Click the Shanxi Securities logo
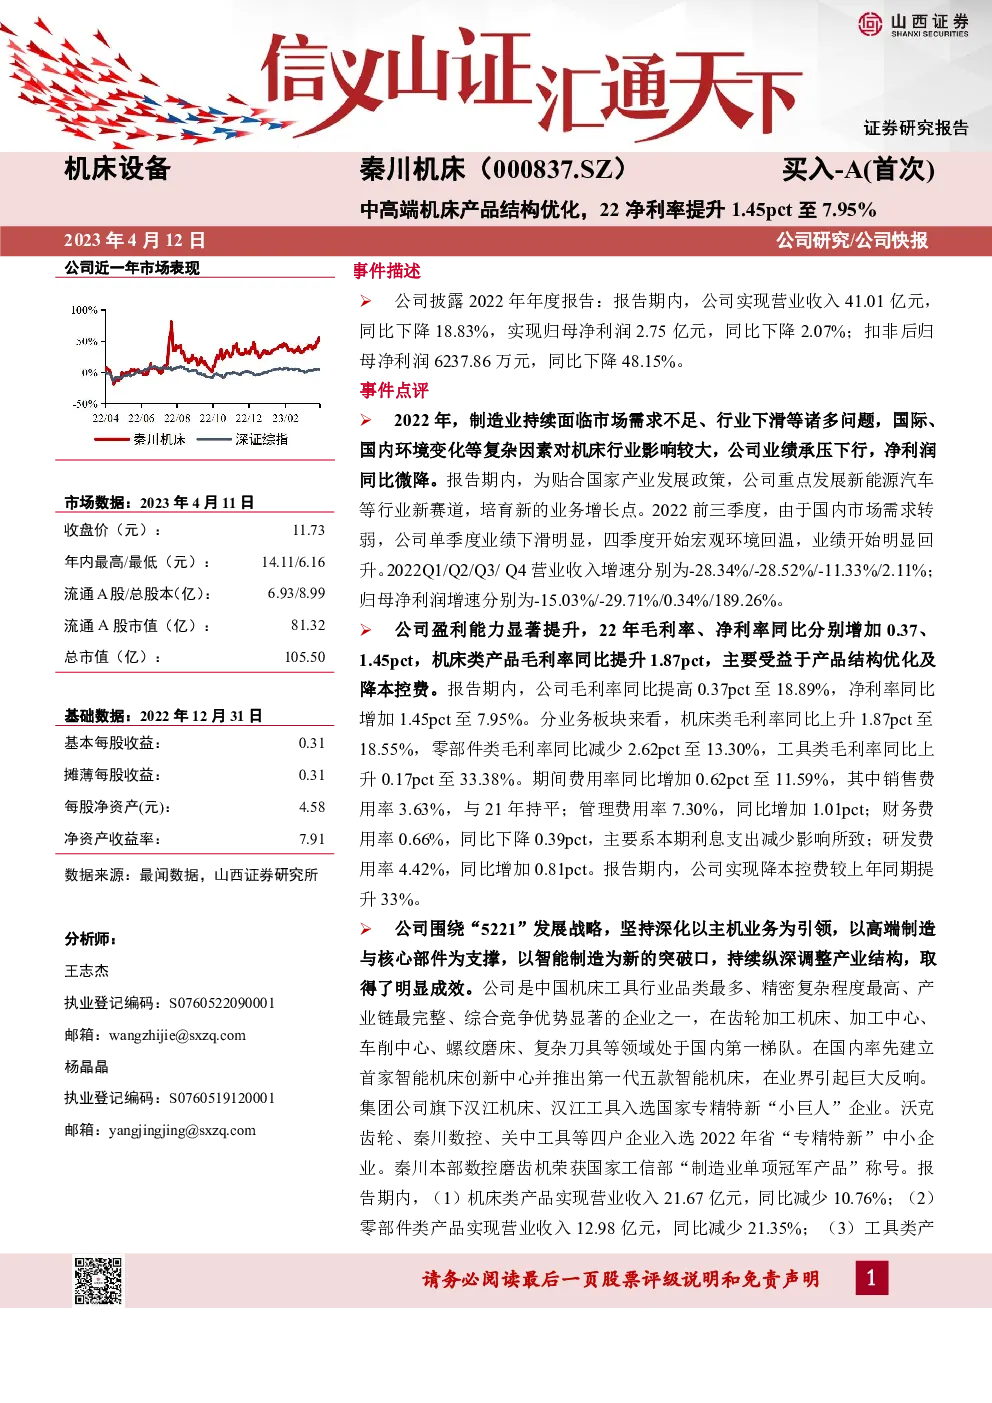 pos(914,25)
